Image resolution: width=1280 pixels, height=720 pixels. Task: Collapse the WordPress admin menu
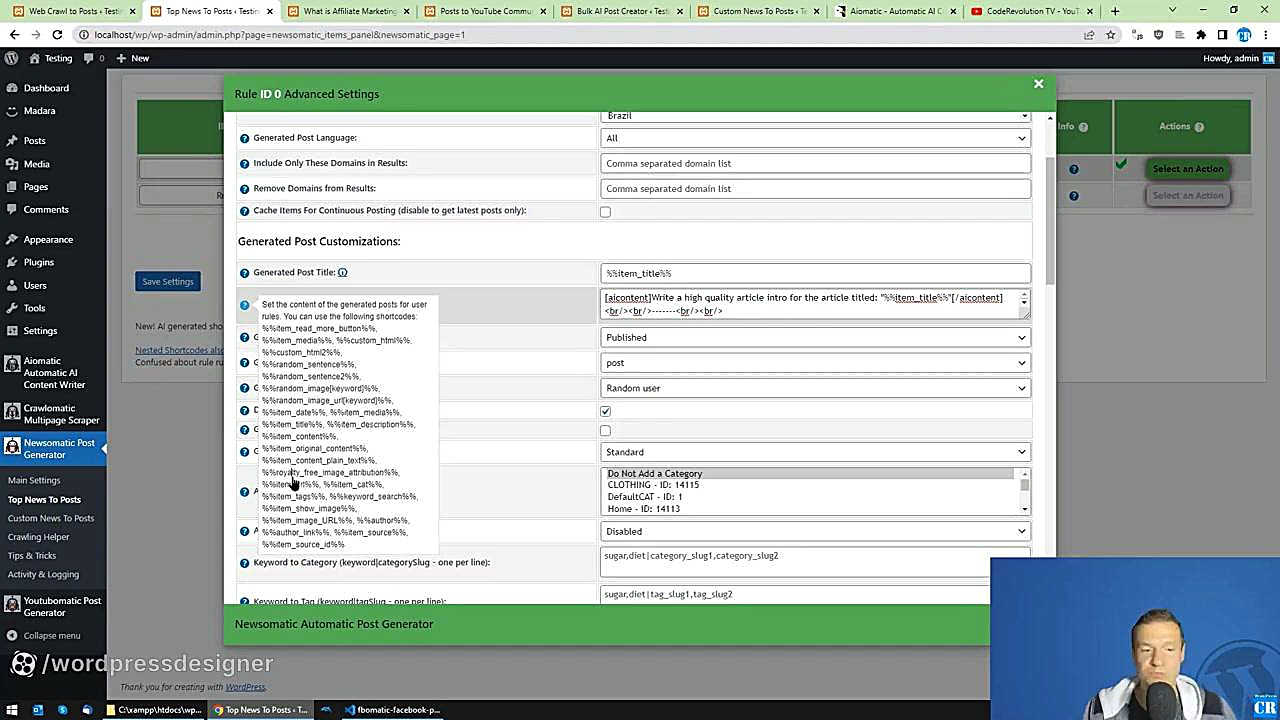click(x=44, y=635)
